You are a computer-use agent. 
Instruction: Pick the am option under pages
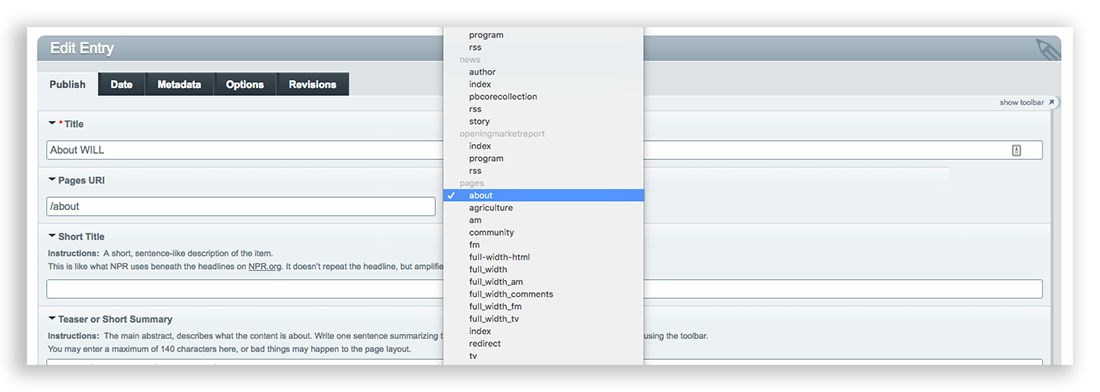544,220
